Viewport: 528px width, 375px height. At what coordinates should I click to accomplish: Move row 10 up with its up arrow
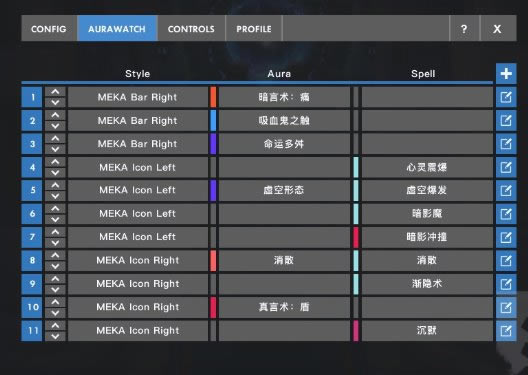tap(55, 302)
